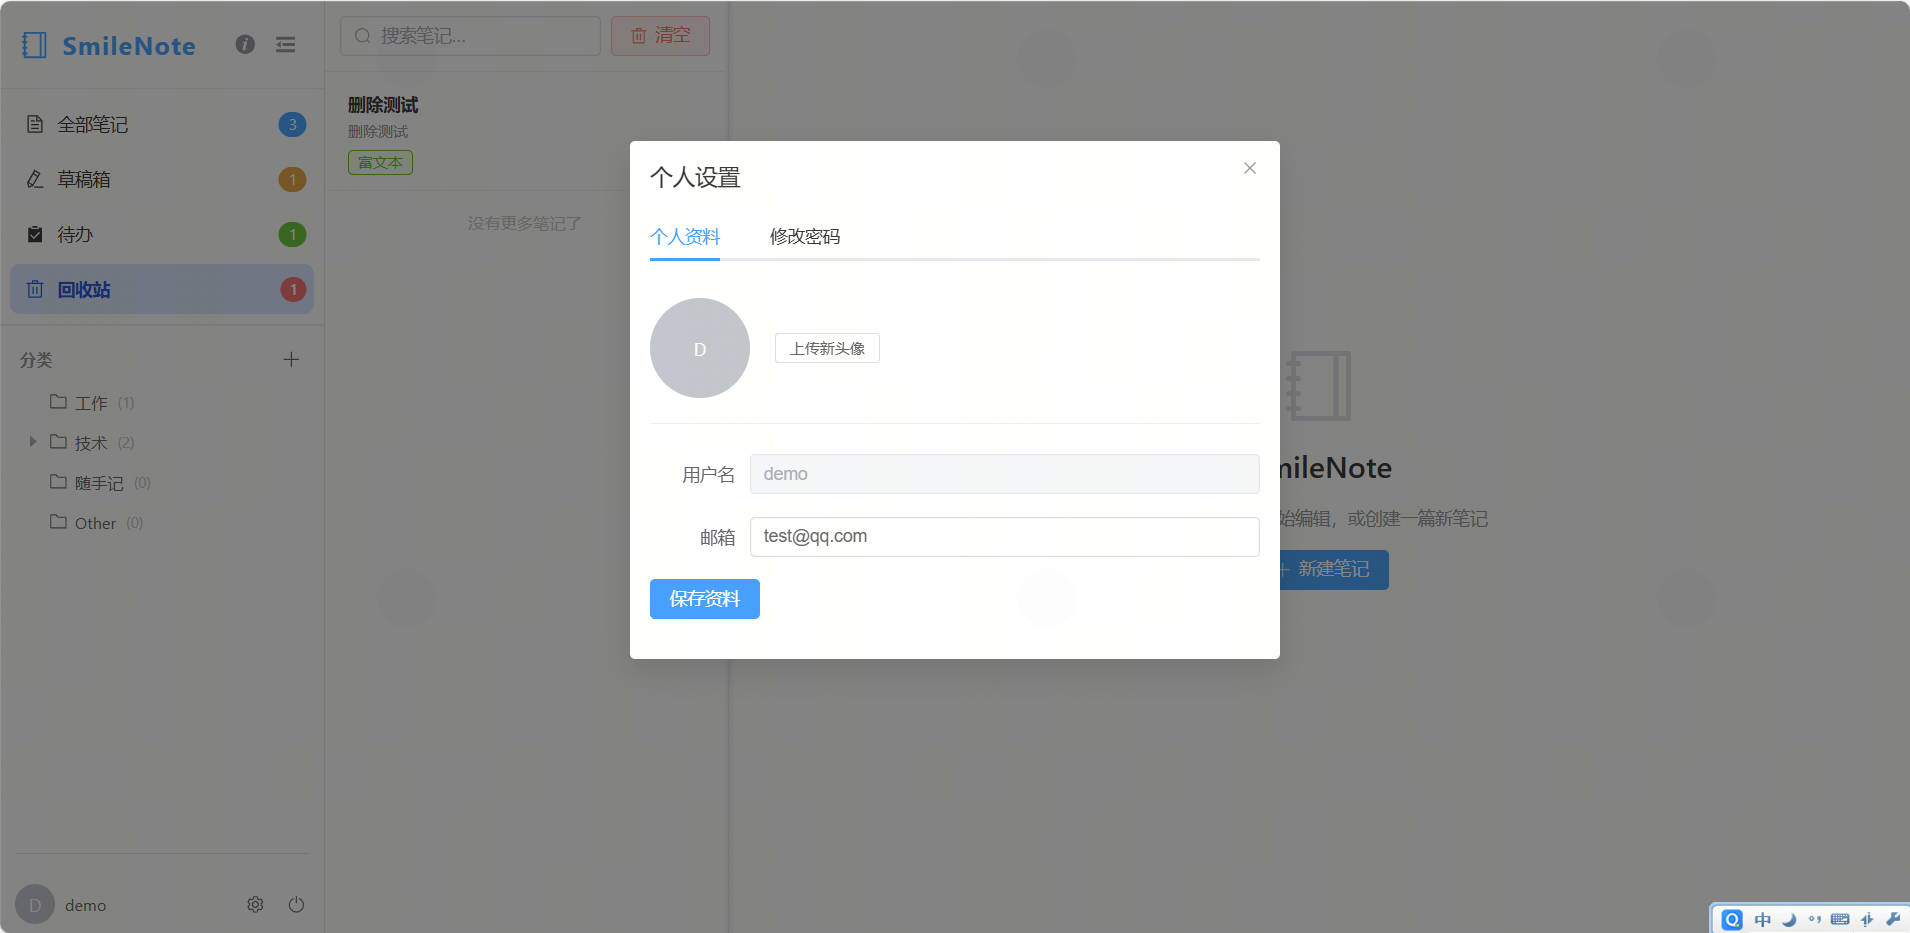Click the 清空 button

[660, 36]
